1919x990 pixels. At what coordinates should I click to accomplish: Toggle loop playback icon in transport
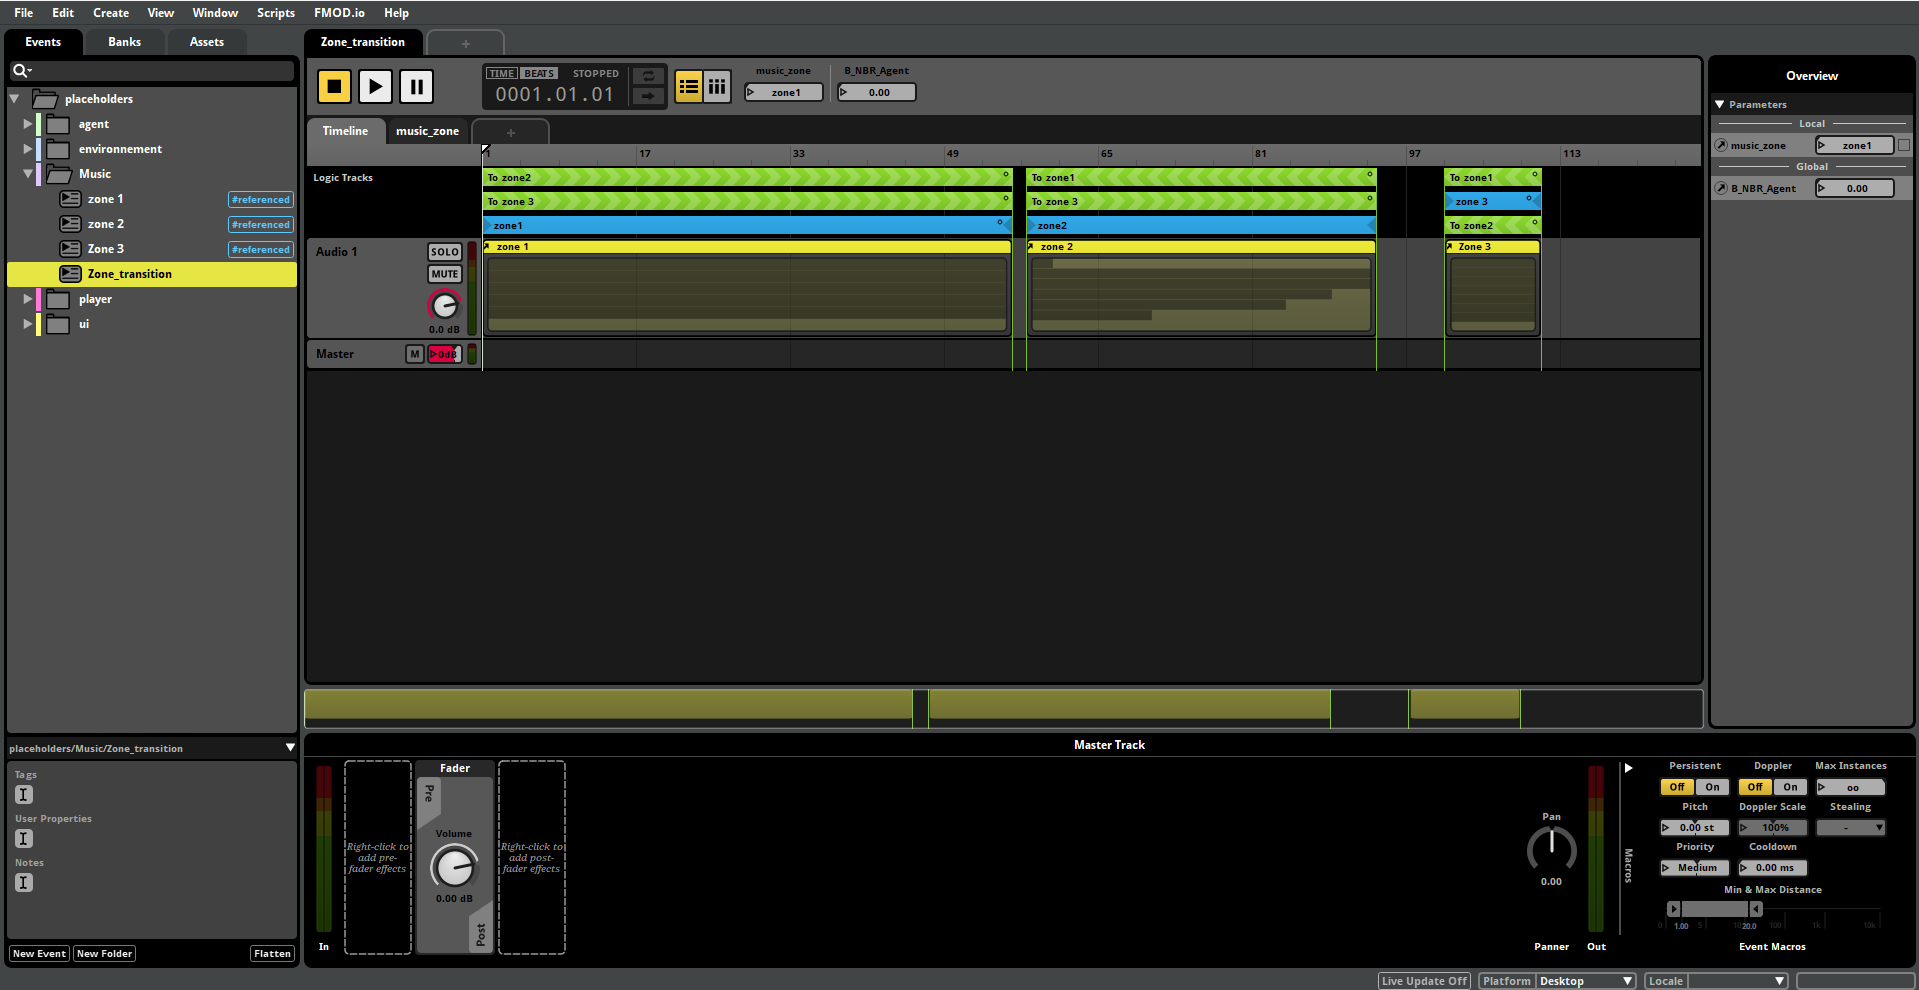click(648, 76)
